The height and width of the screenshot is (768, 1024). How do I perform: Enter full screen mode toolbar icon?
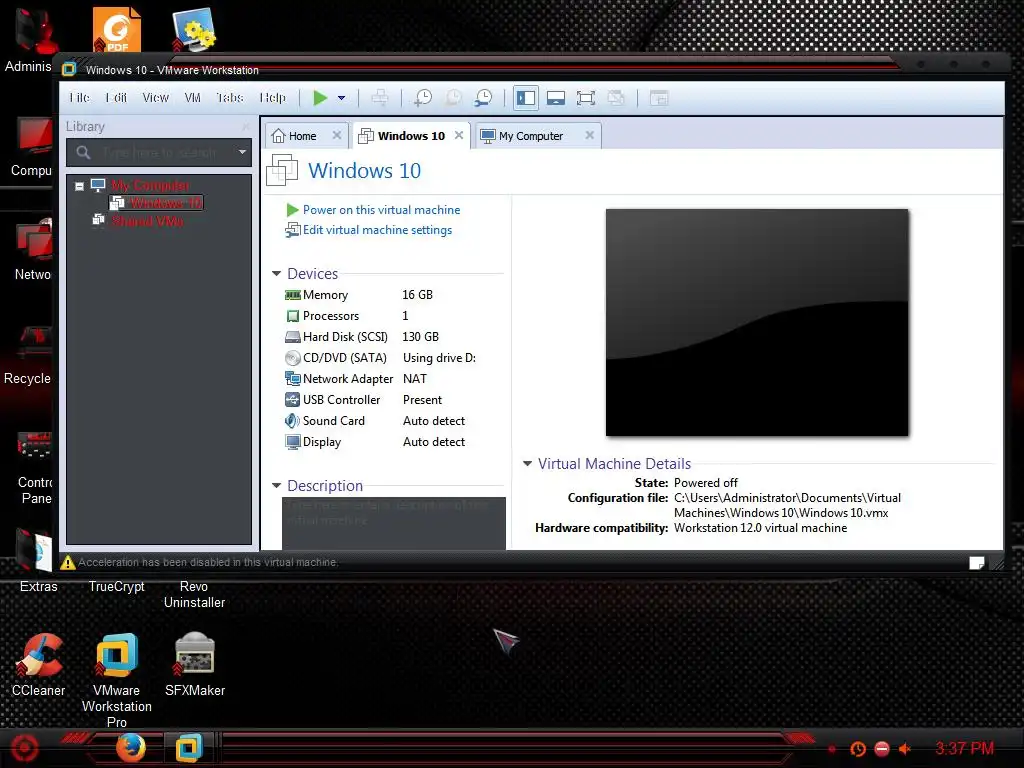pos(586,98)
